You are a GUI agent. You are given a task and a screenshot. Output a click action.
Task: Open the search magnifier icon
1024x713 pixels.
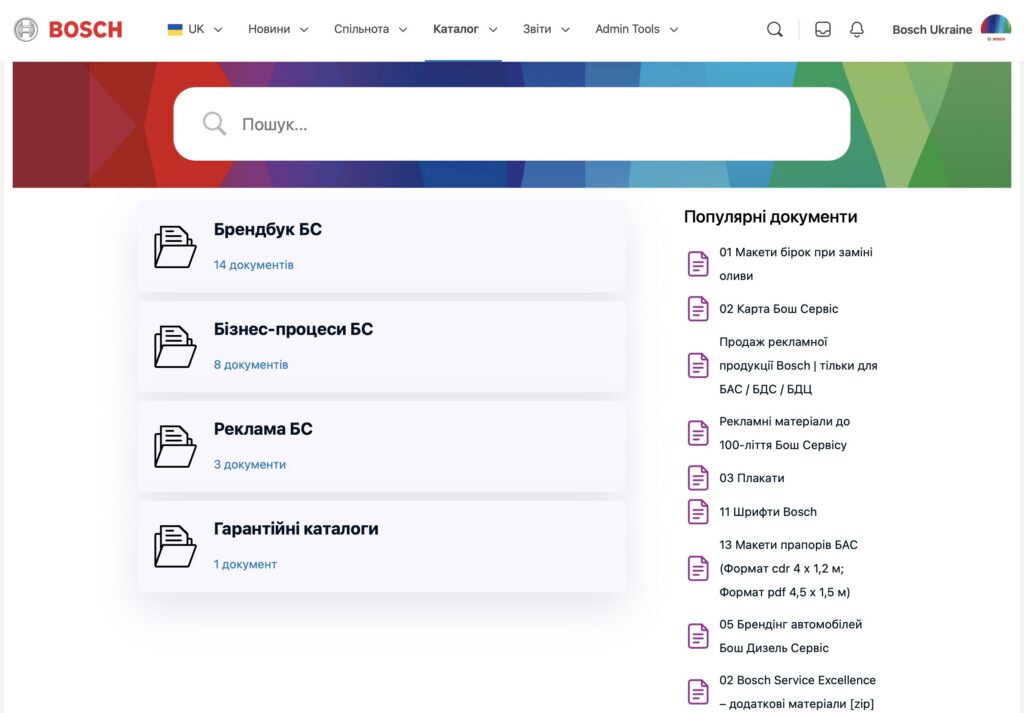coord(775,29)
